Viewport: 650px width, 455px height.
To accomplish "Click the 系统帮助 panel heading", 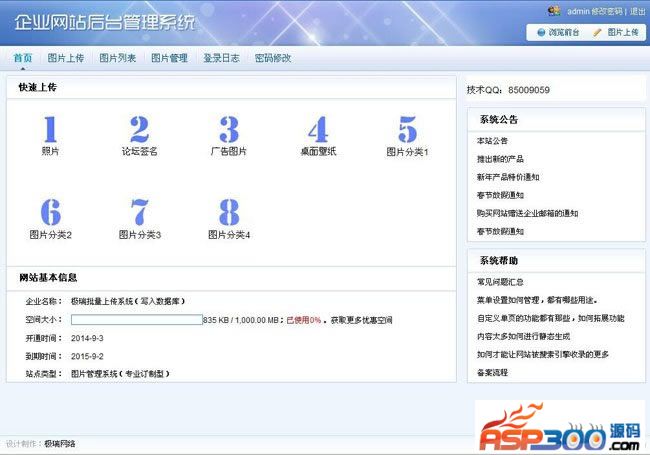I will (499, 261).
